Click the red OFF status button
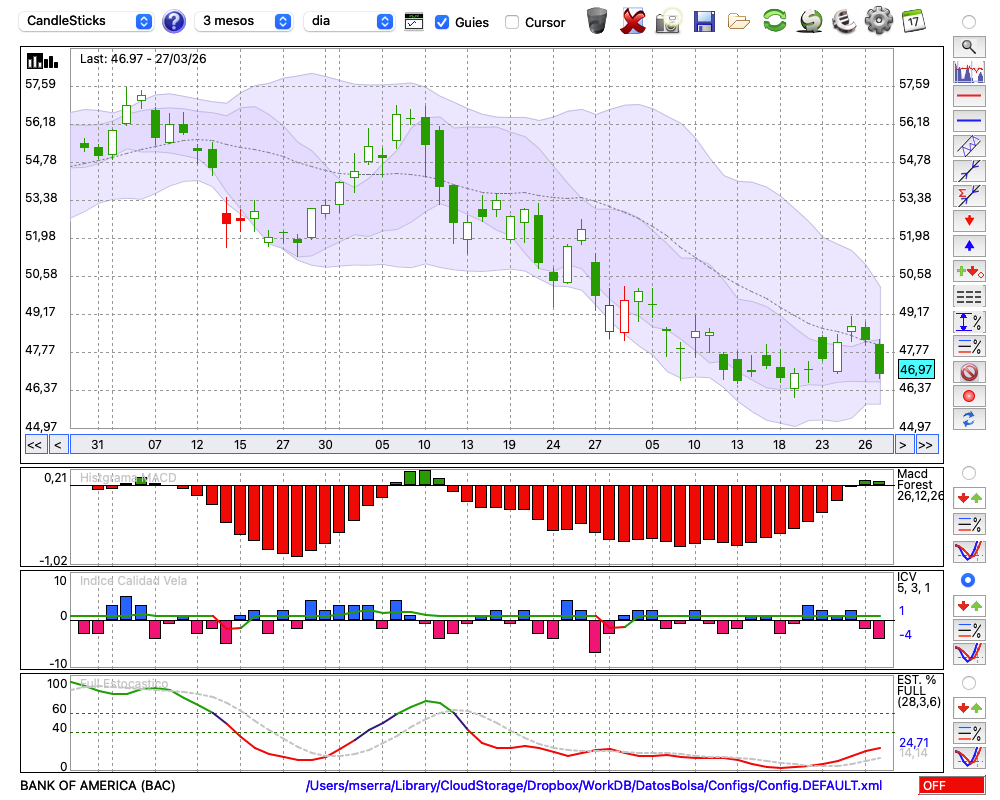Image resolution: width=1000 pixels, height=800 pixels. [947, 786]
